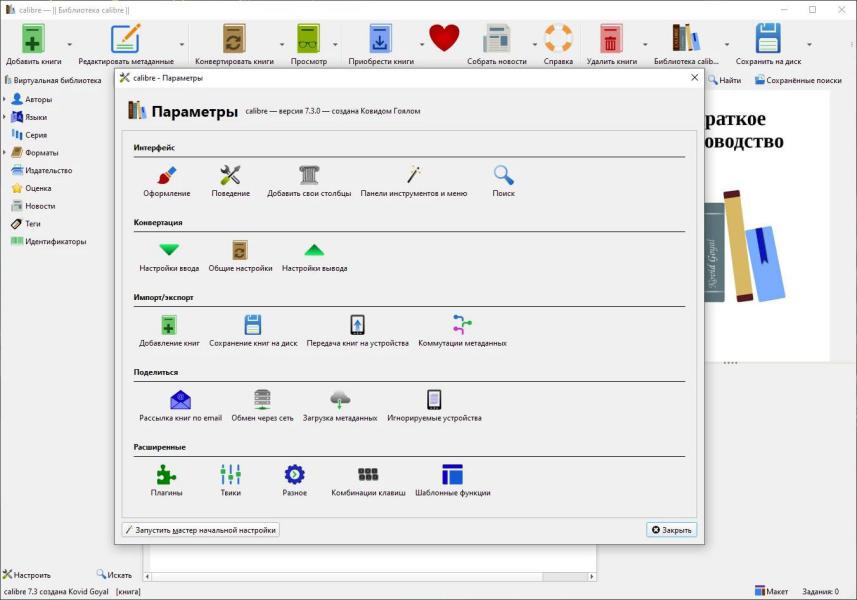Open dropdown arrow next to Библиотека calibre
Viewport: 857px width, 600px height.
coord(726,44)
